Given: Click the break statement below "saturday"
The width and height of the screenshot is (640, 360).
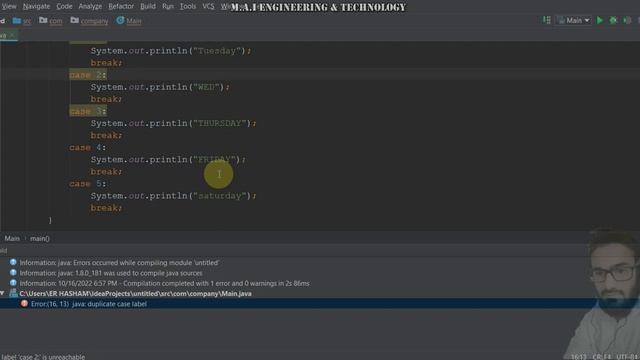Looking at the screenshot, I should coord(107,208).
